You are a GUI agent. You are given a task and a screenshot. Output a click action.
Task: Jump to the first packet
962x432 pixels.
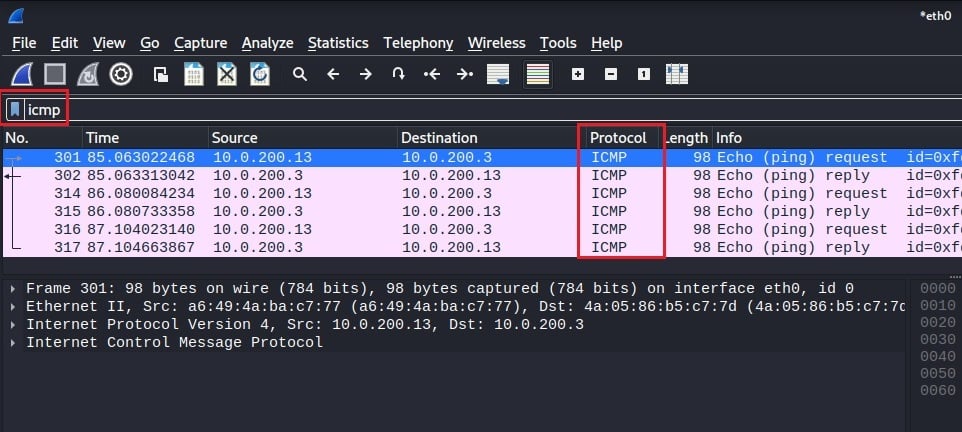click(x=432, y=75)
